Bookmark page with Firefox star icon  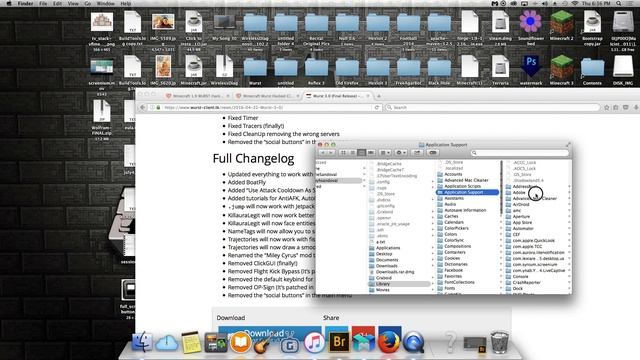(x=607, y=107)
